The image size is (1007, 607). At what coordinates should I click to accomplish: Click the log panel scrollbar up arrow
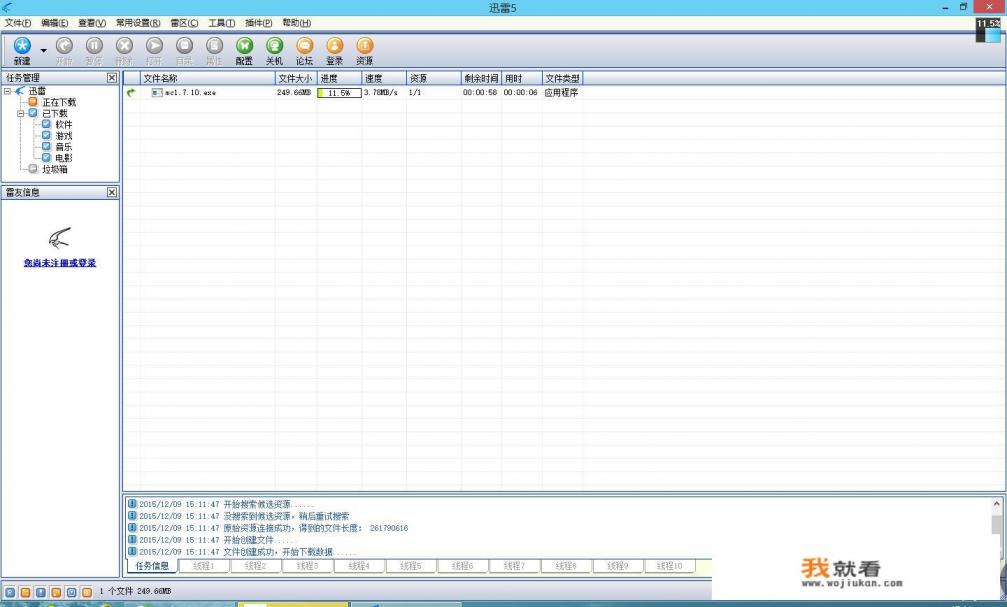click(997, 504)
